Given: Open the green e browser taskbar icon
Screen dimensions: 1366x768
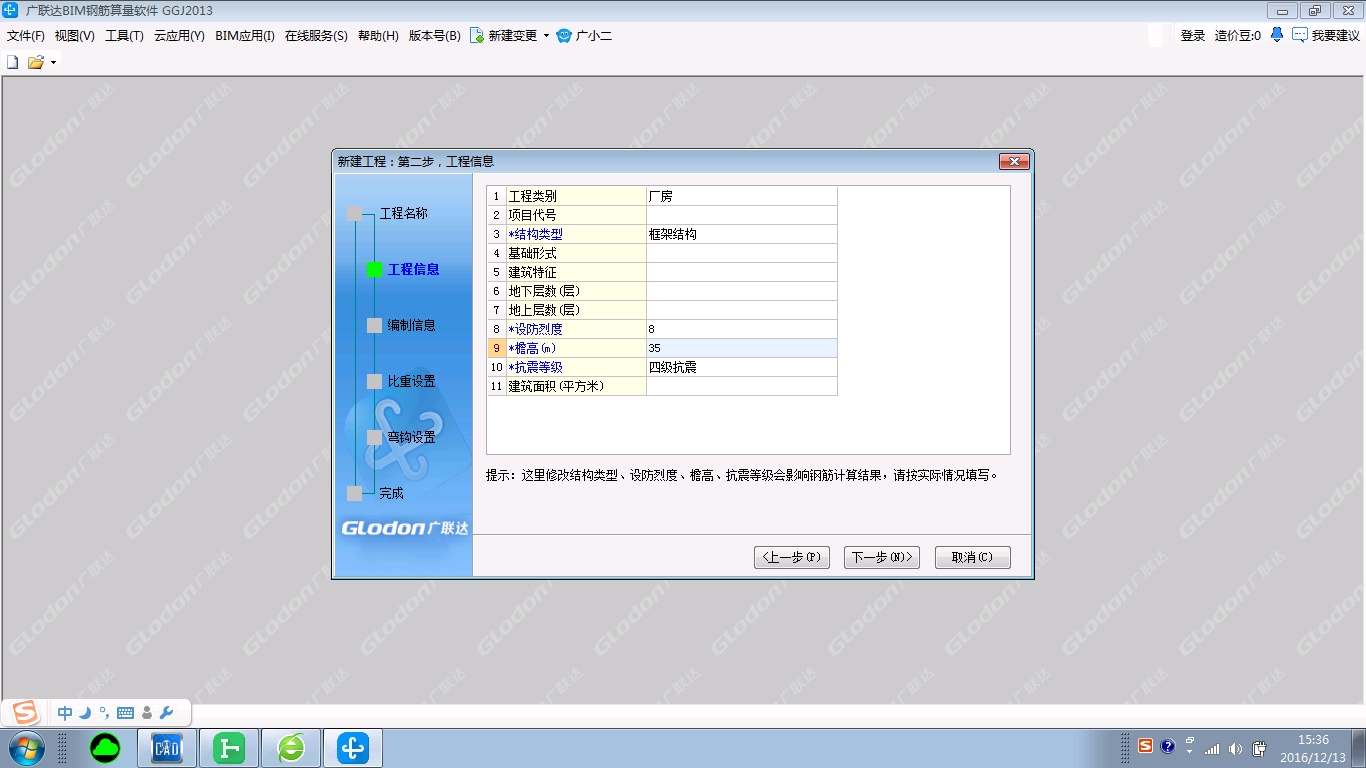Looking at the screenshot, I should [x=291, y=747].
